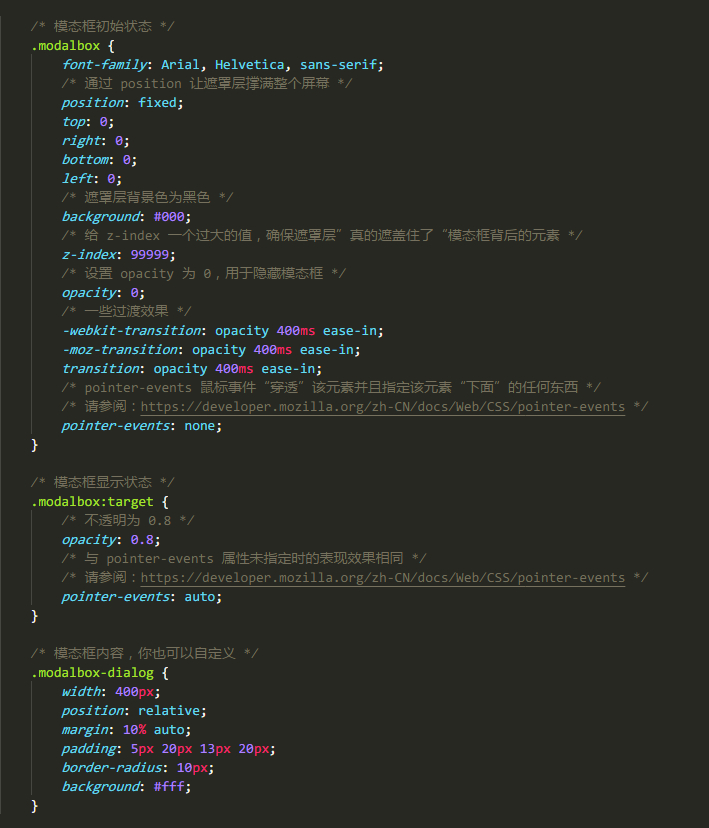The height and width of the screenshot is (828, 709).
Task: Click the -webkit-transition property
Action: [x=131, y=331]
